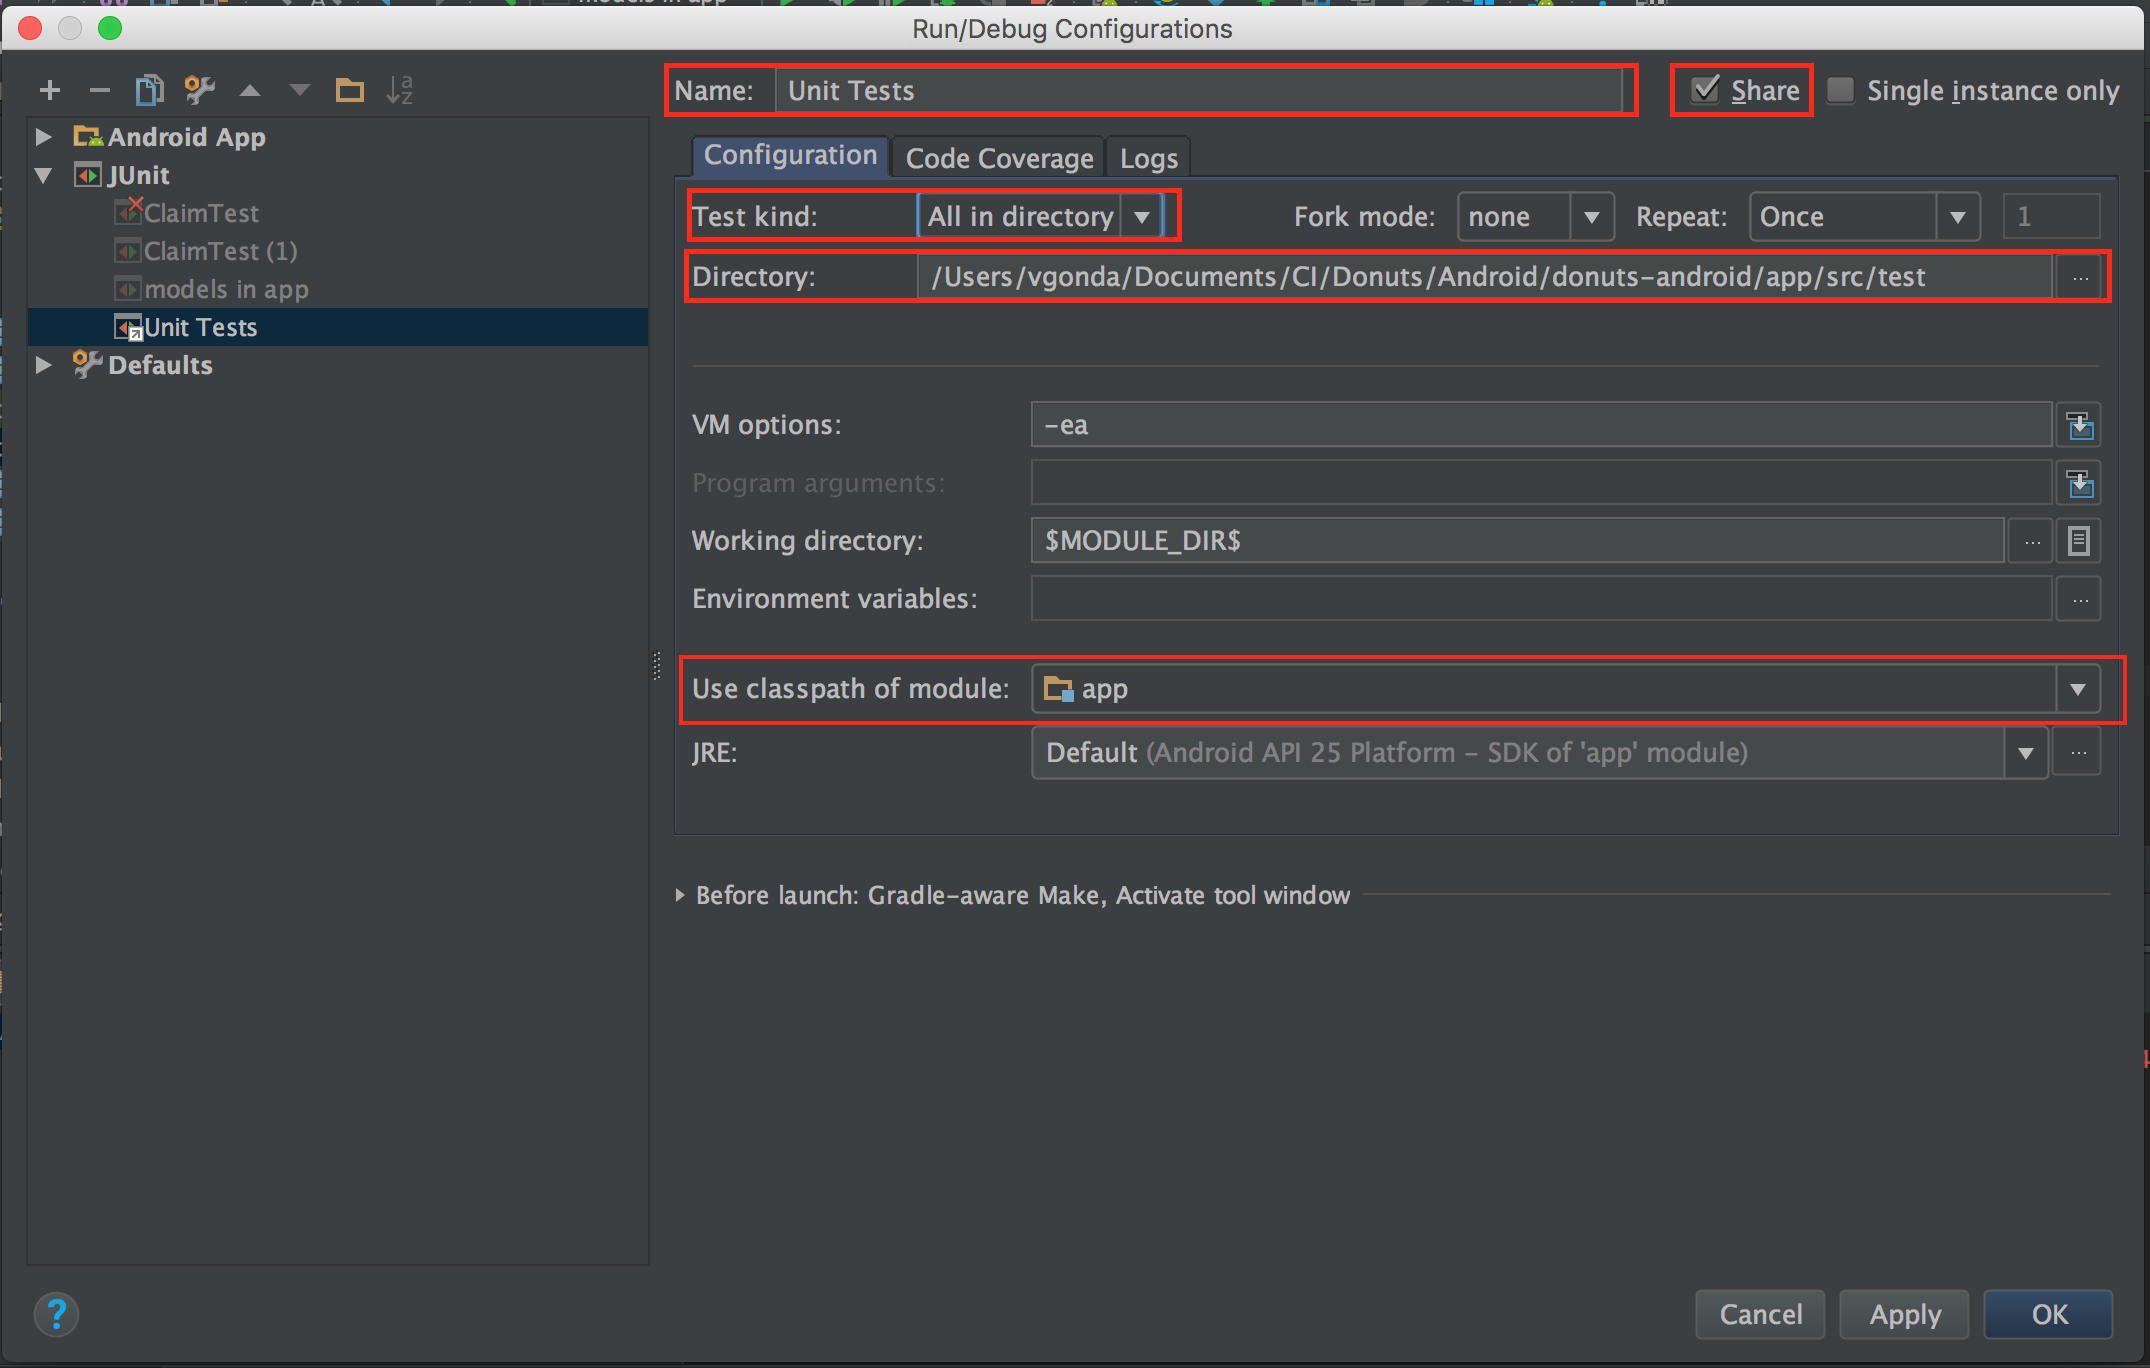2150x1368 pixels.
Task: Switch to the Logs tab
Action: 1149,158
